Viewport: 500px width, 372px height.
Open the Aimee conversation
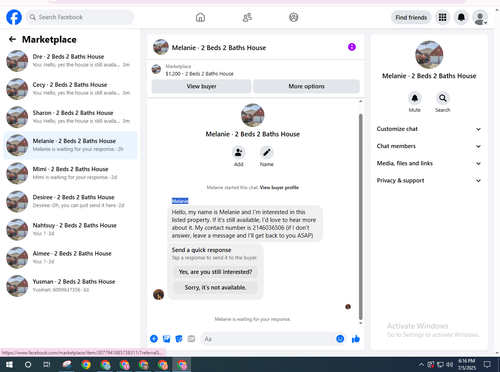pyautogui.click(x=70, y=257)
